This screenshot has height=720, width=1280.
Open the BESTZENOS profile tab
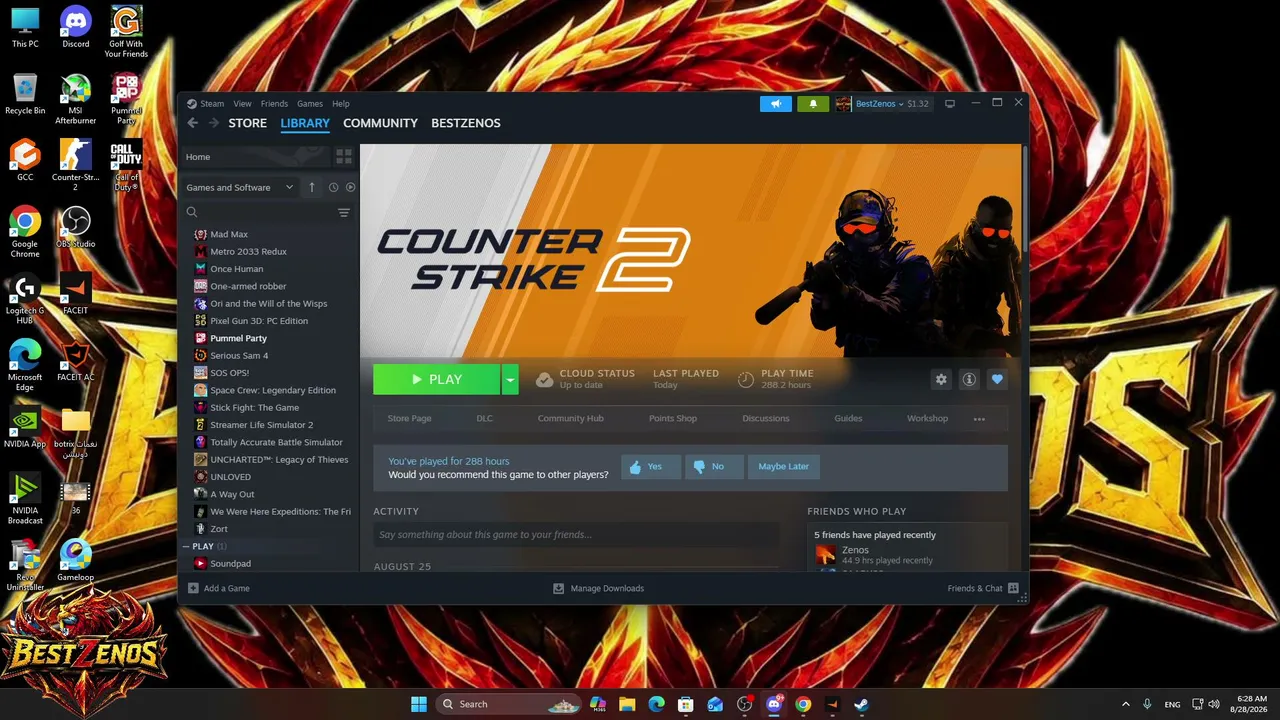[x=466, y=123]
